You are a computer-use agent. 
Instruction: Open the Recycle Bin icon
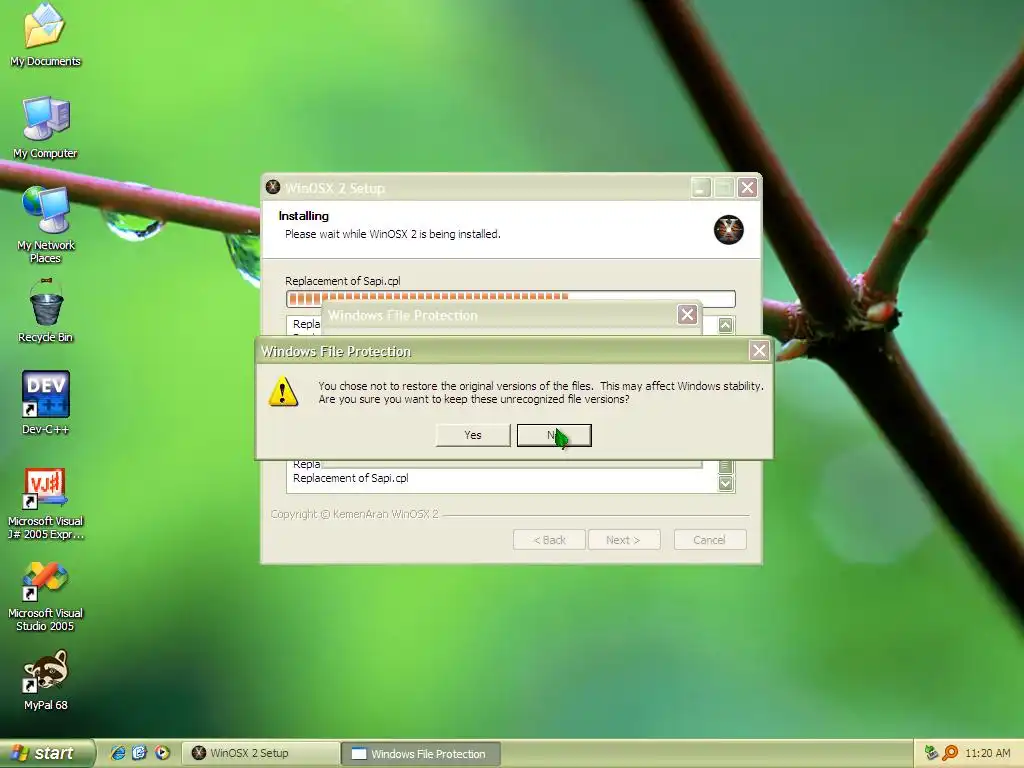tap(45, 312)
